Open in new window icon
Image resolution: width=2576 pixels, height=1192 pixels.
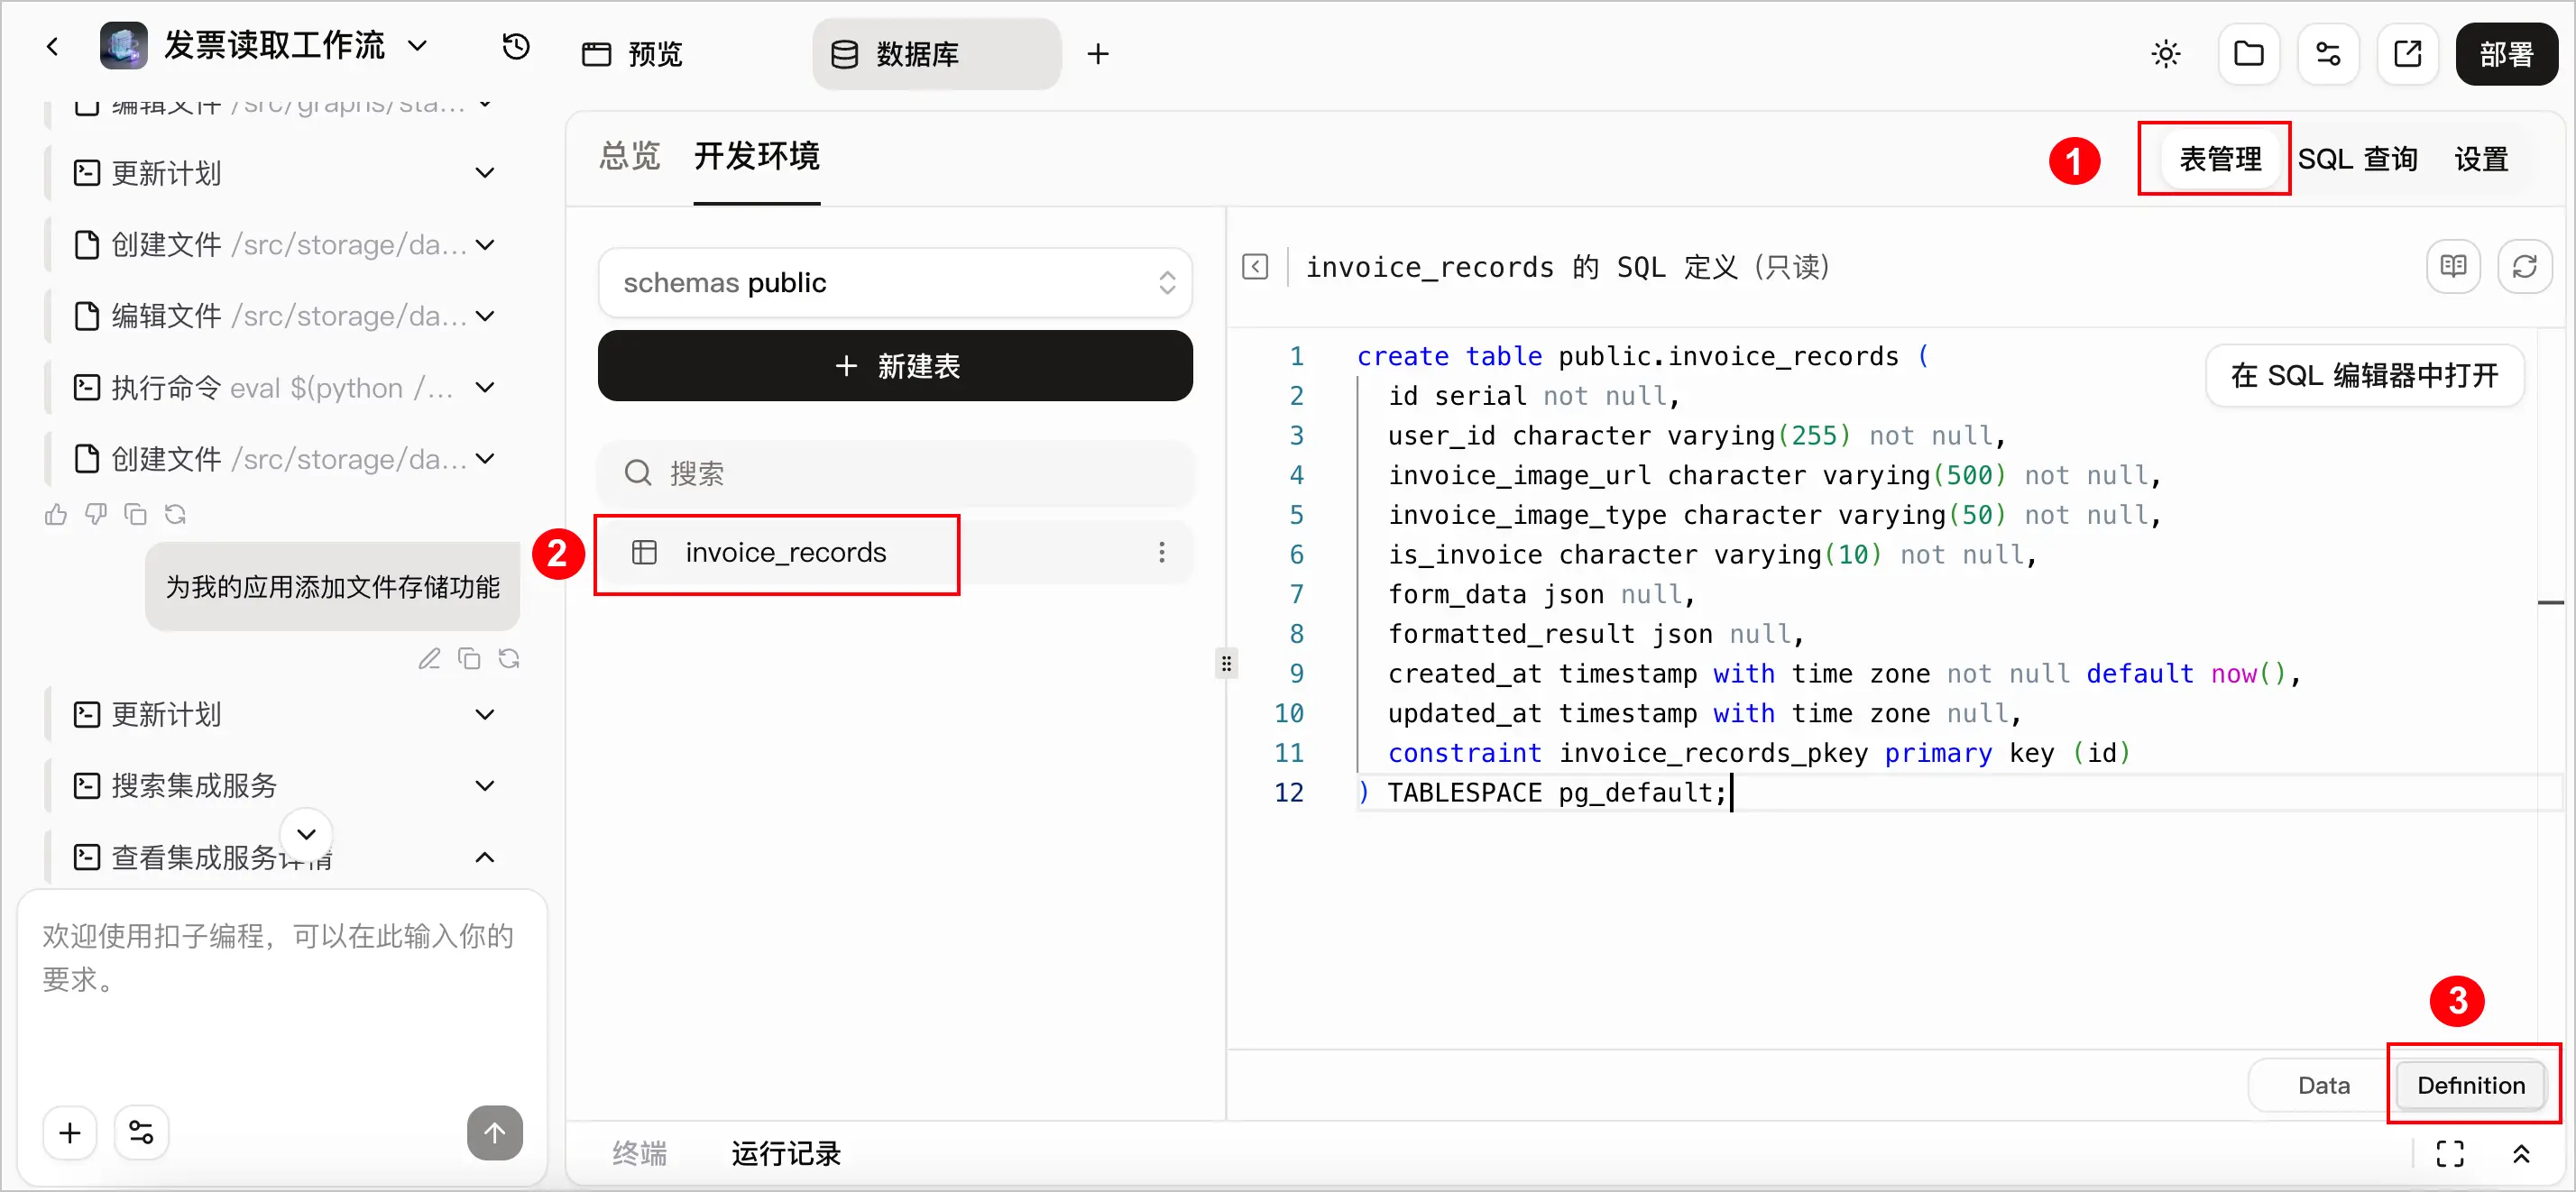[x=2407, y=54]
